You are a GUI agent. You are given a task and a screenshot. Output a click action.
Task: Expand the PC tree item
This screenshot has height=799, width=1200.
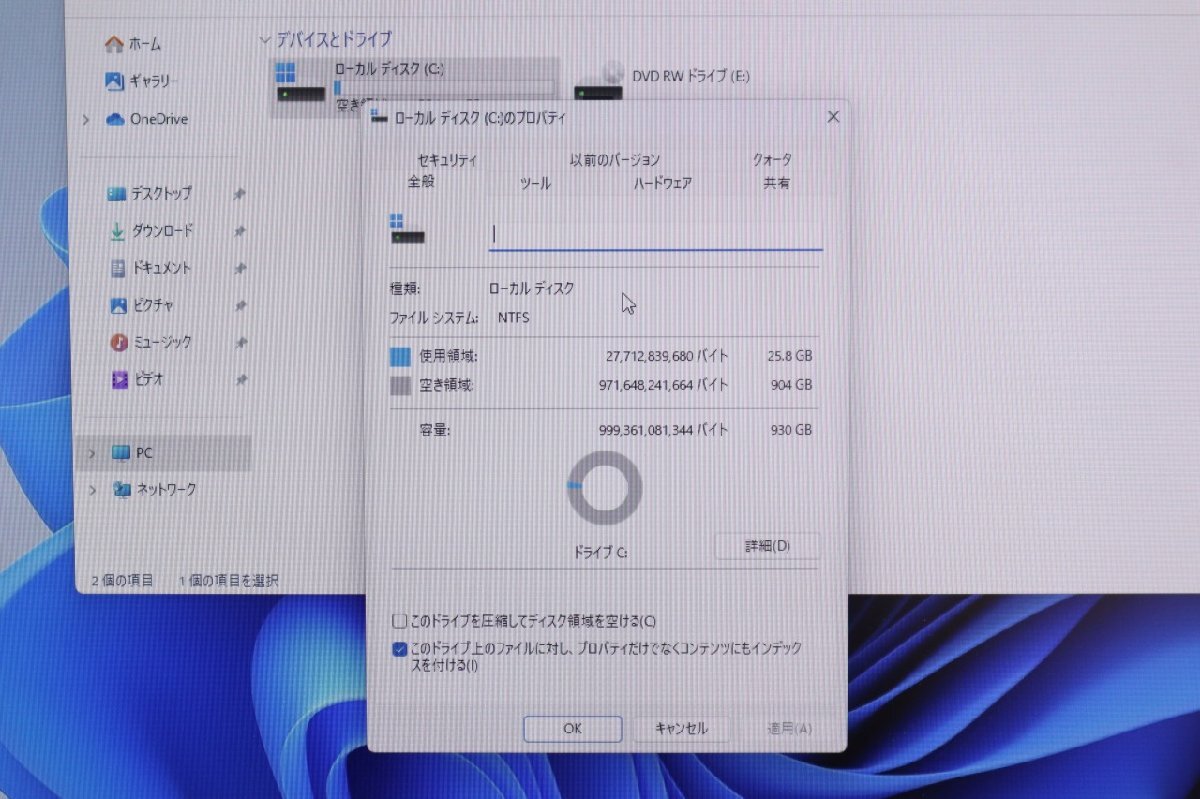pyautogui.click(x=92, y=453)
